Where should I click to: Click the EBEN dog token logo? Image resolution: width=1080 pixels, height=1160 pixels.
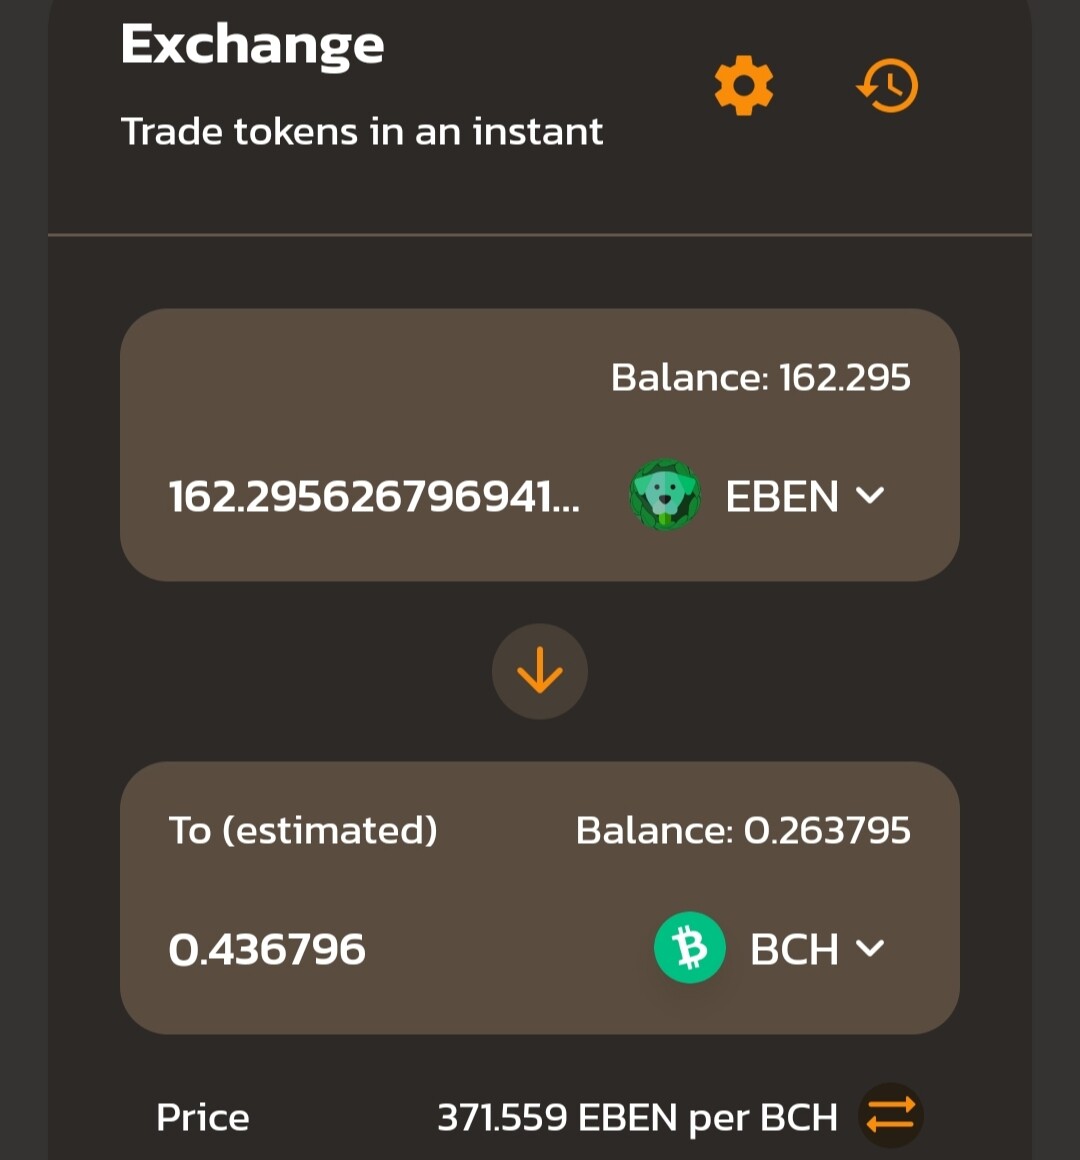(x=664, y=495)
